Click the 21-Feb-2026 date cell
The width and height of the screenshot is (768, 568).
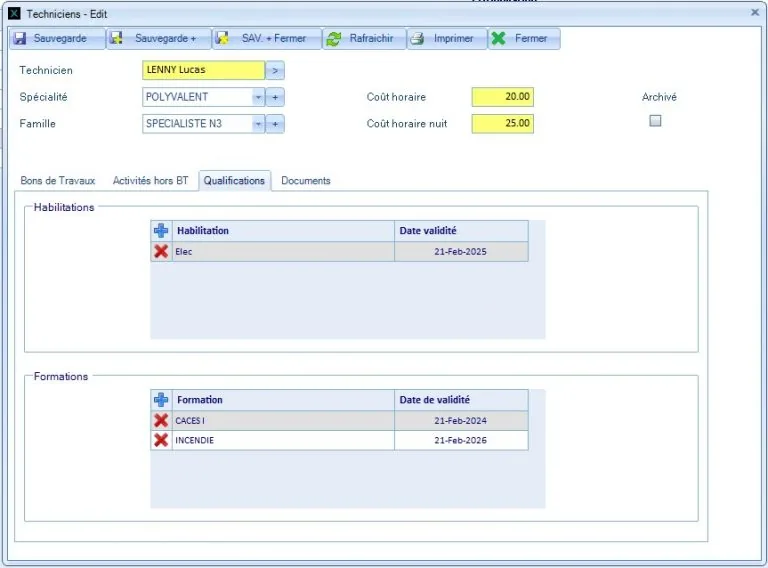[461, 440]
